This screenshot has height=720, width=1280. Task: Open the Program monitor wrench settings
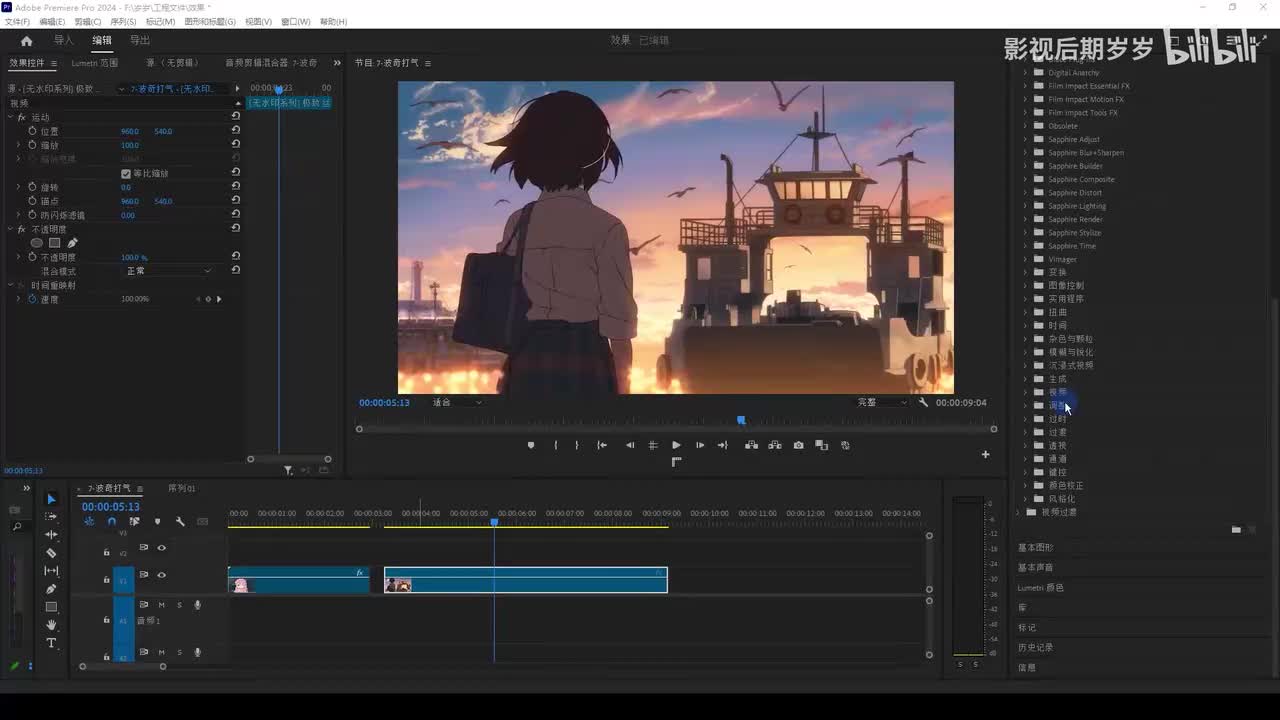pos(924,402)
